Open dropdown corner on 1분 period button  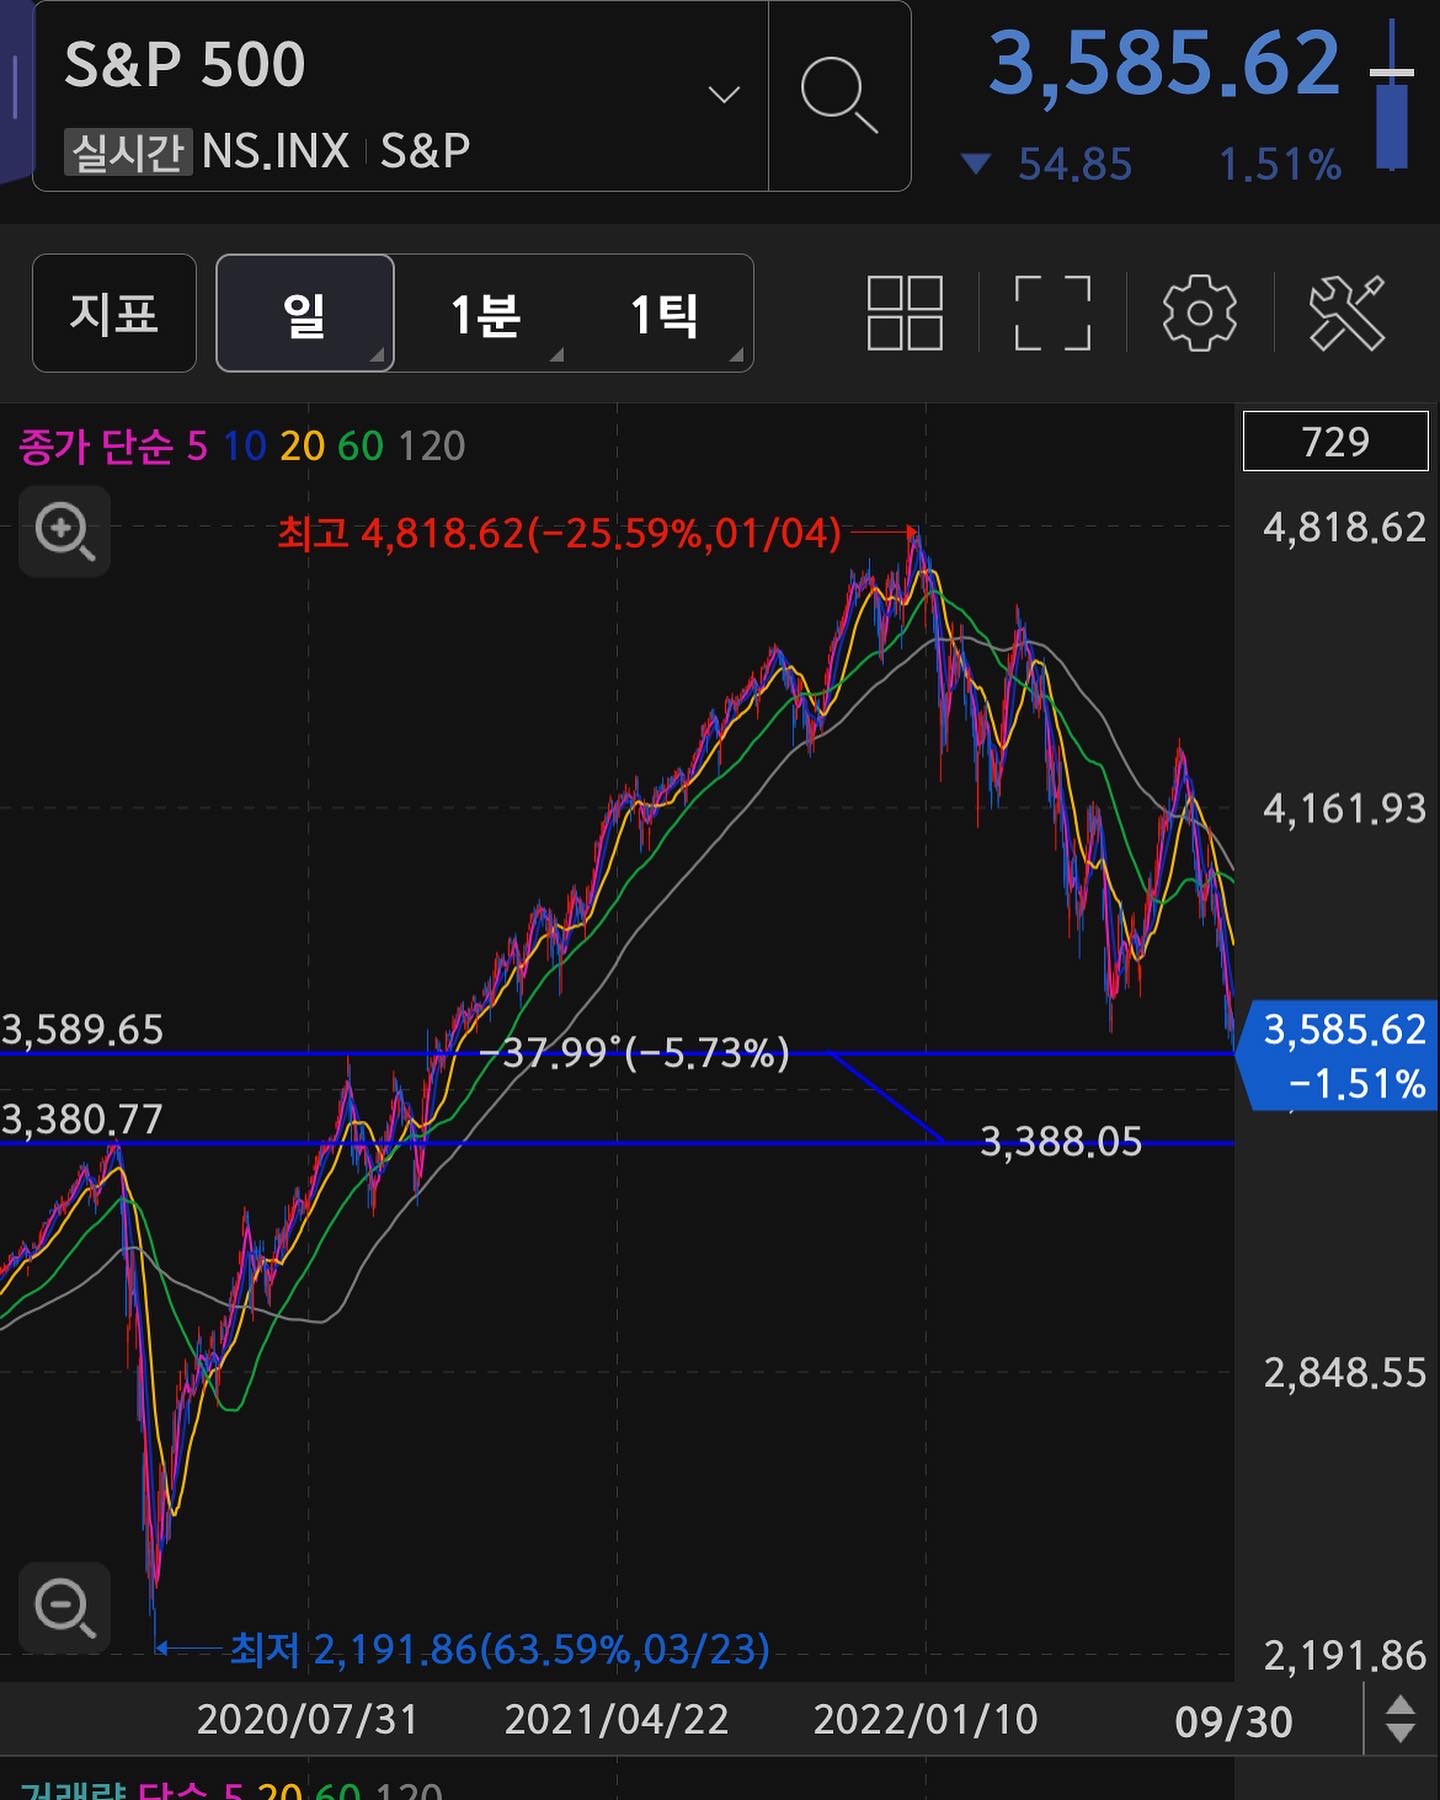click(558, 355)
